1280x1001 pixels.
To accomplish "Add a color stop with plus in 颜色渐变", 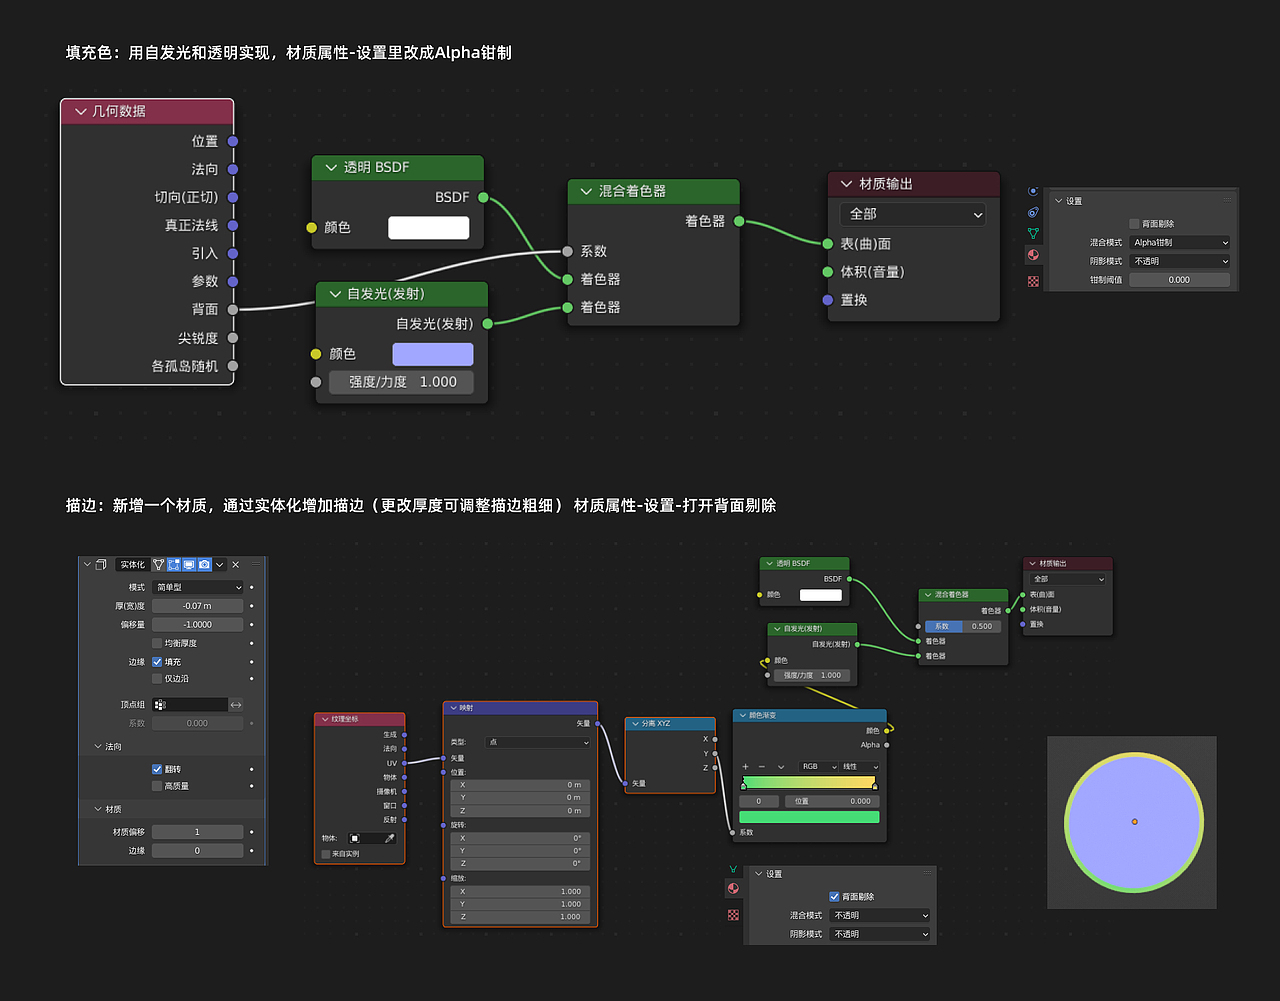I will [x=745, y=767].
